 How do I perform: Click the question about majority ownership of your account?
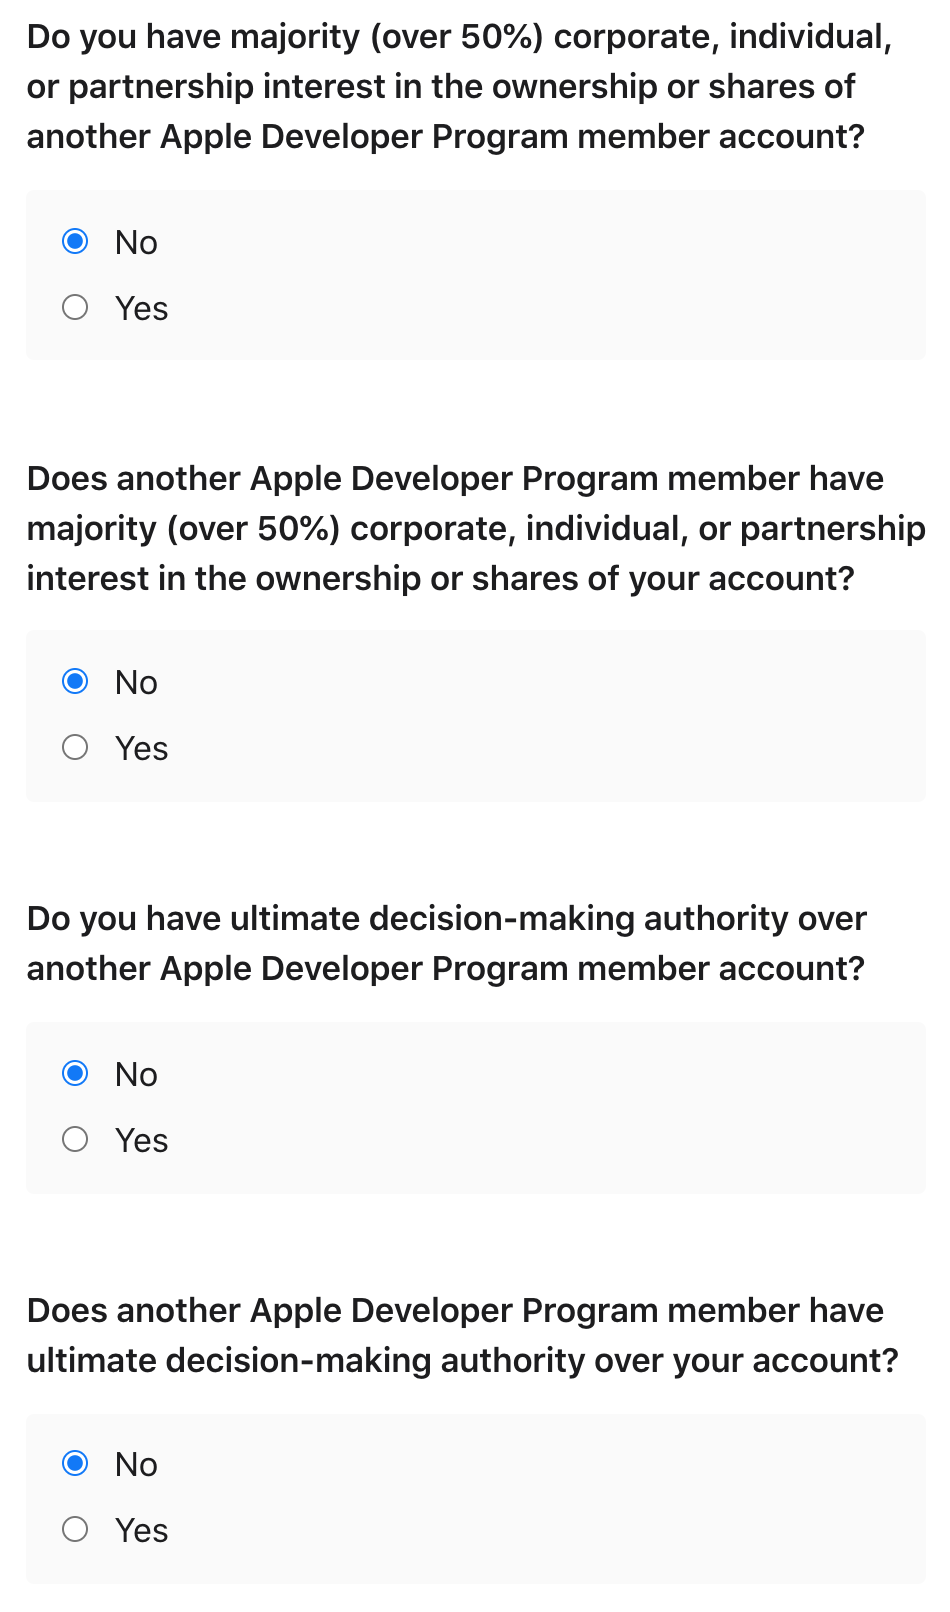point(475,528)
